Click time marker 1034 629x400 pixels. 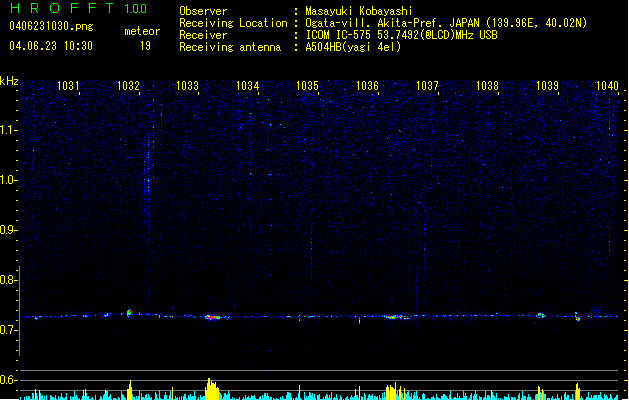pos(248,86)
